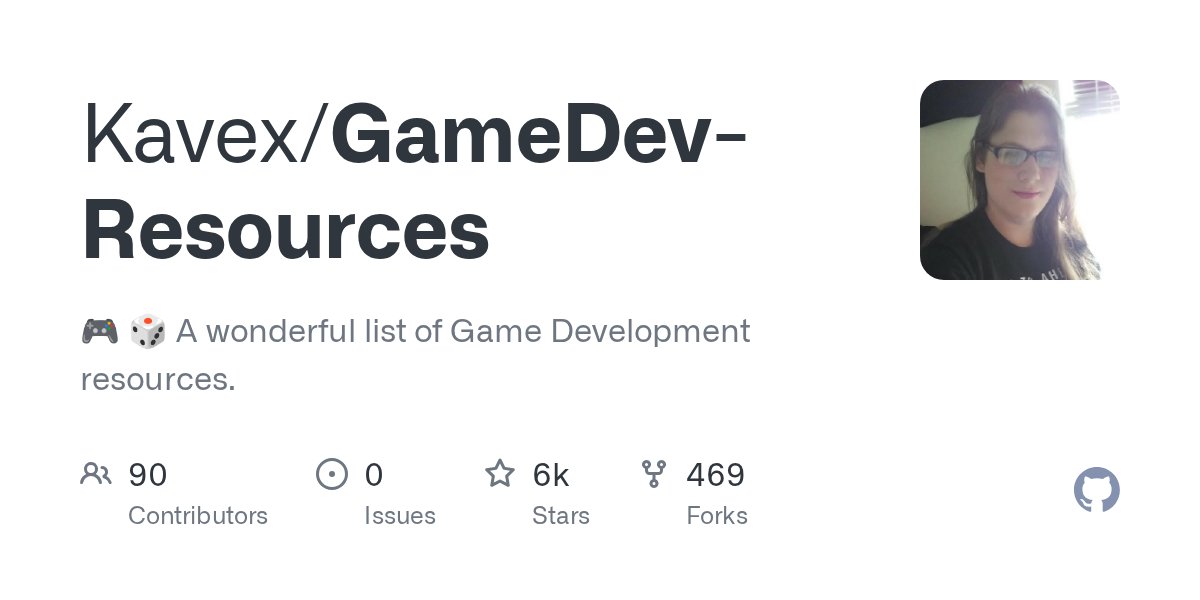
Task: Click the fork icon
Action: click(x=654, y=474)
